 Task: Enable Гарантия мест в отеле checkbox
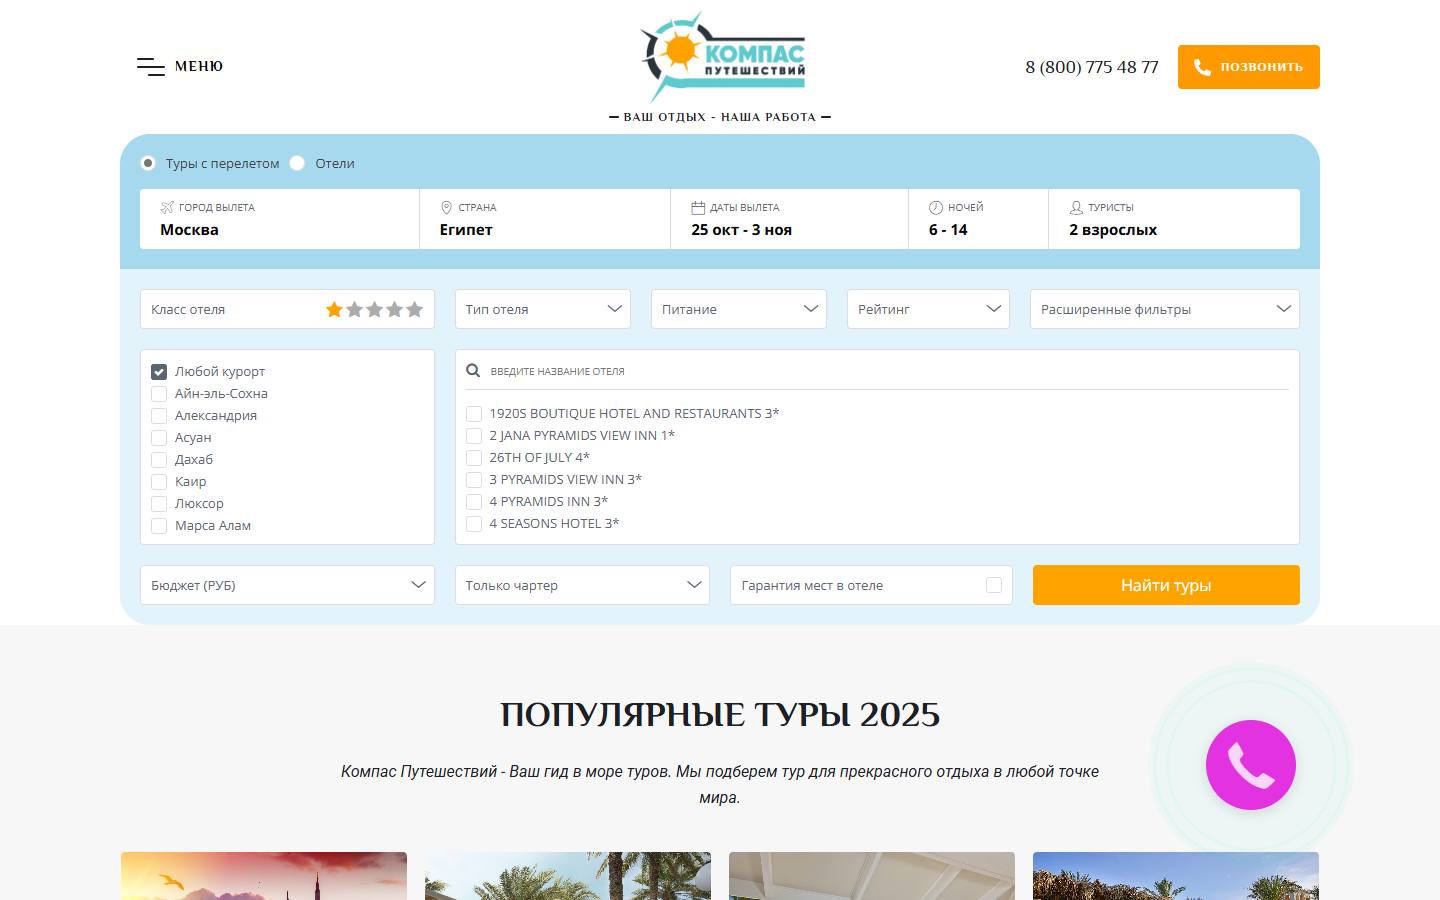[994, 585]
